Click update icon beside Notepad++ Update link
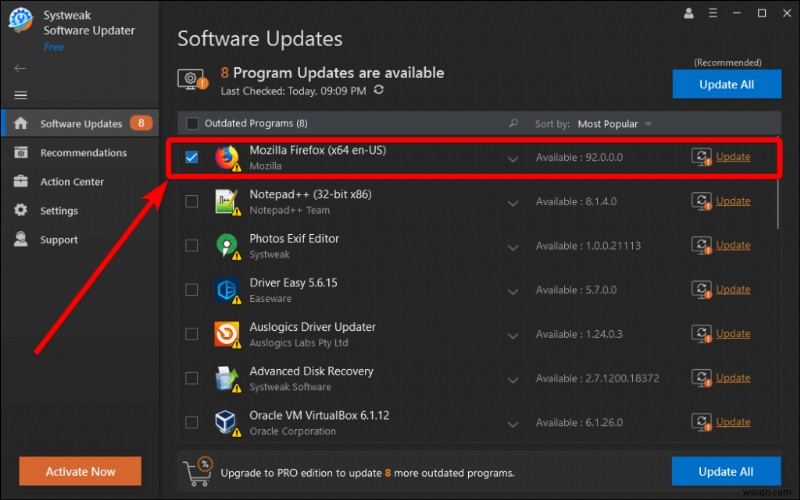 point(702,201)
